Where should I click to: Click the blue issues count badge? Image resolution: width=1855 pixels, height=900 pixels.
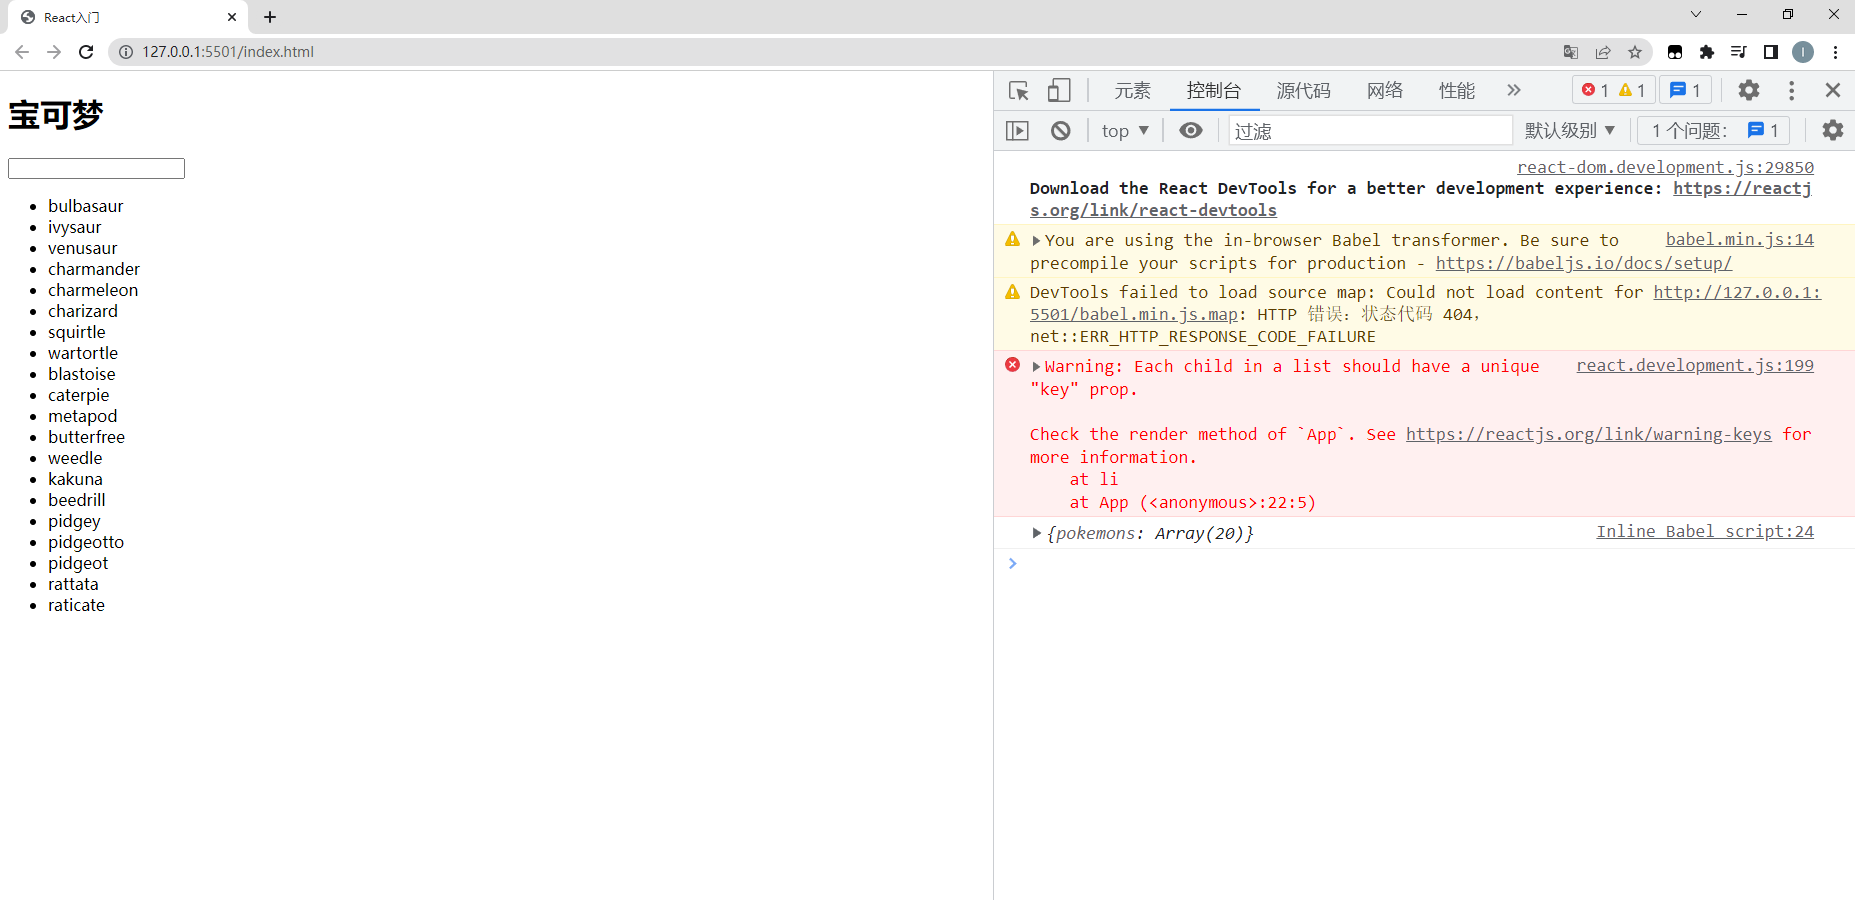coord(1685,90)
